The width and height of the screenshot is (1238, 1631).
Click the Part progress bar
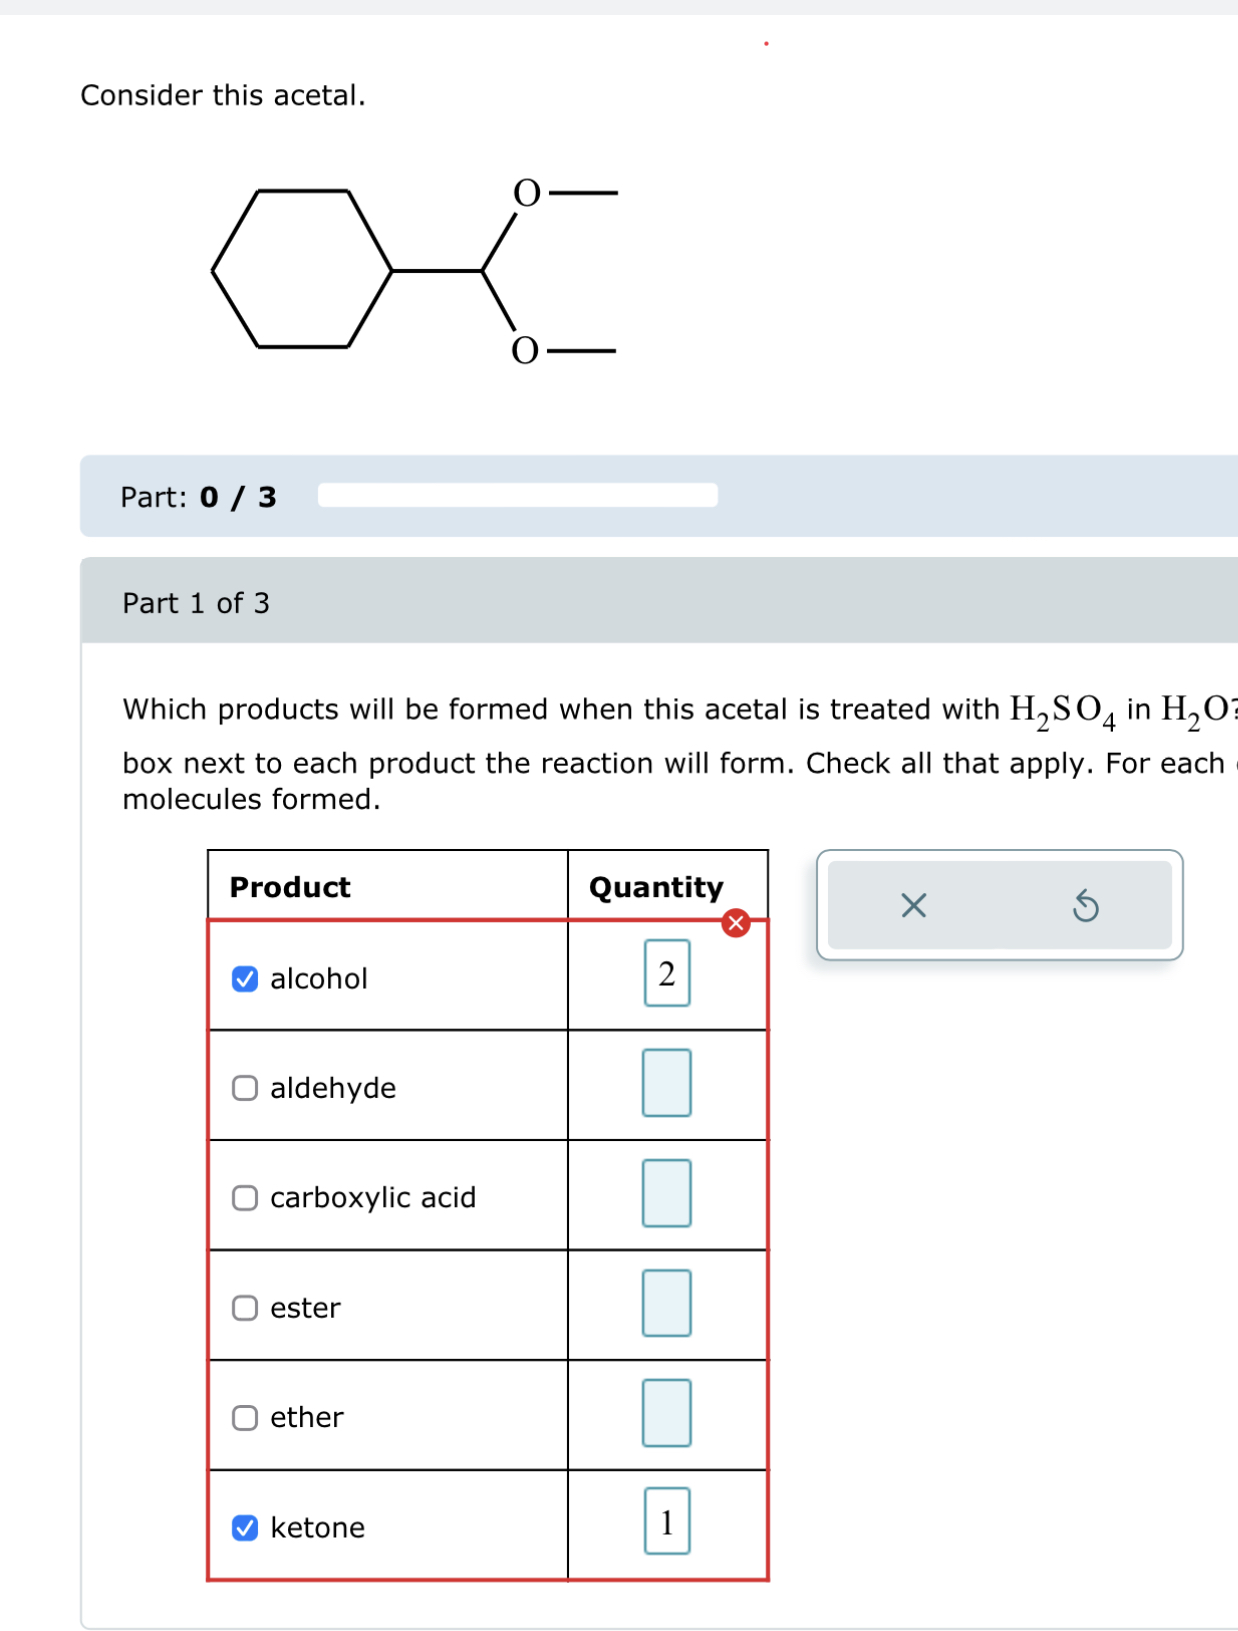coord(516,497)
